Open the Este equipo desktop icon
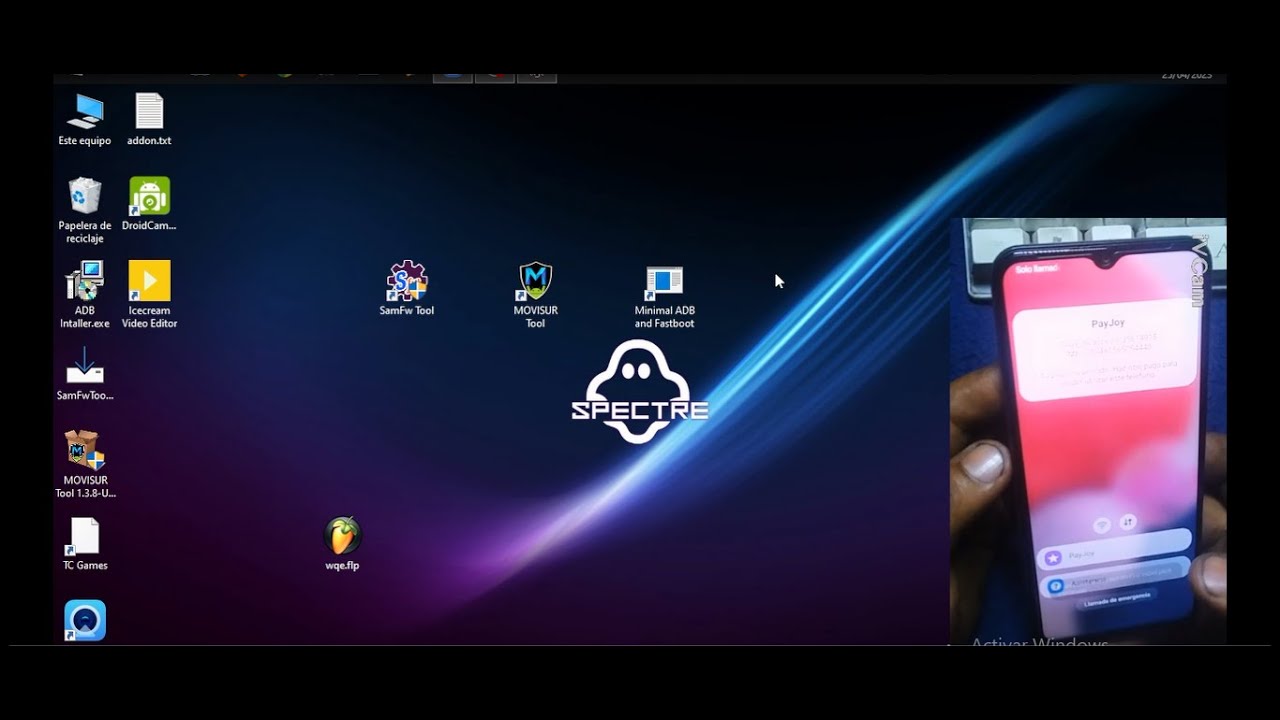Screen dimensions: 1280x720 (85, 120)
